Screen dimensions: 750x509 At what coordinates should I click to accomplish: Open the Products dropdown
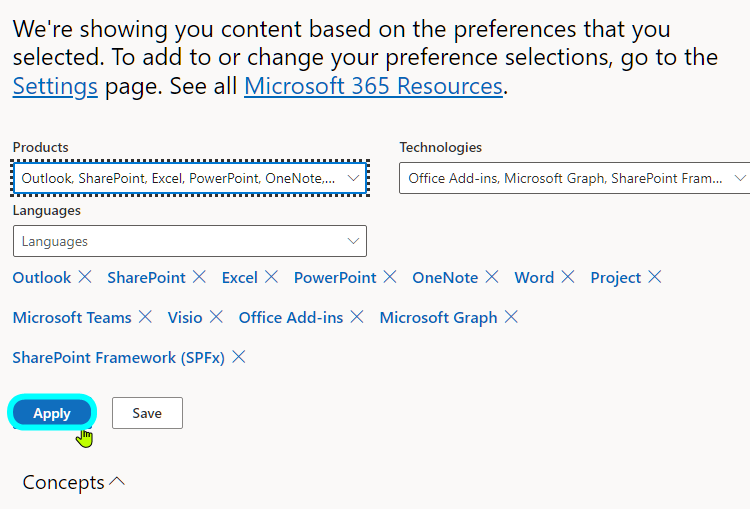pyautogui.click(x=190, y=179)
